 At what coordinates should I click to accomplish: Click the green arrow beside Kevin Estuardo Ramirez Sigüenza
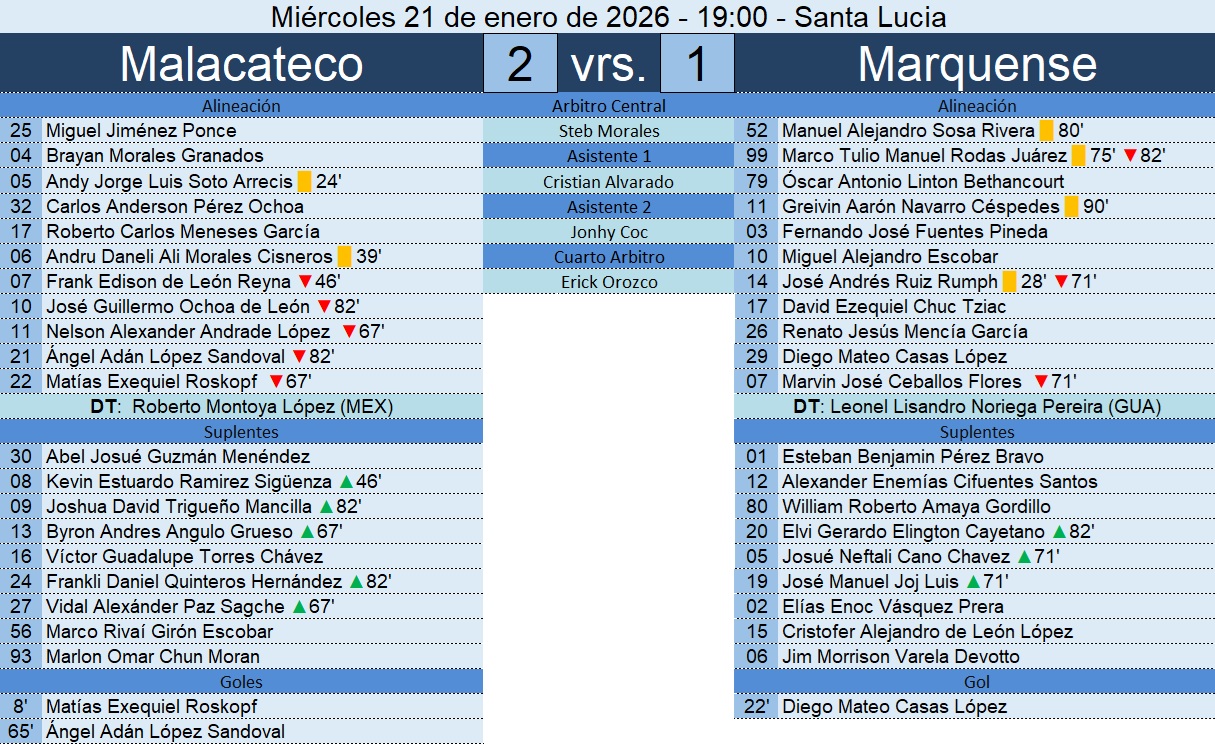[345, 481]
